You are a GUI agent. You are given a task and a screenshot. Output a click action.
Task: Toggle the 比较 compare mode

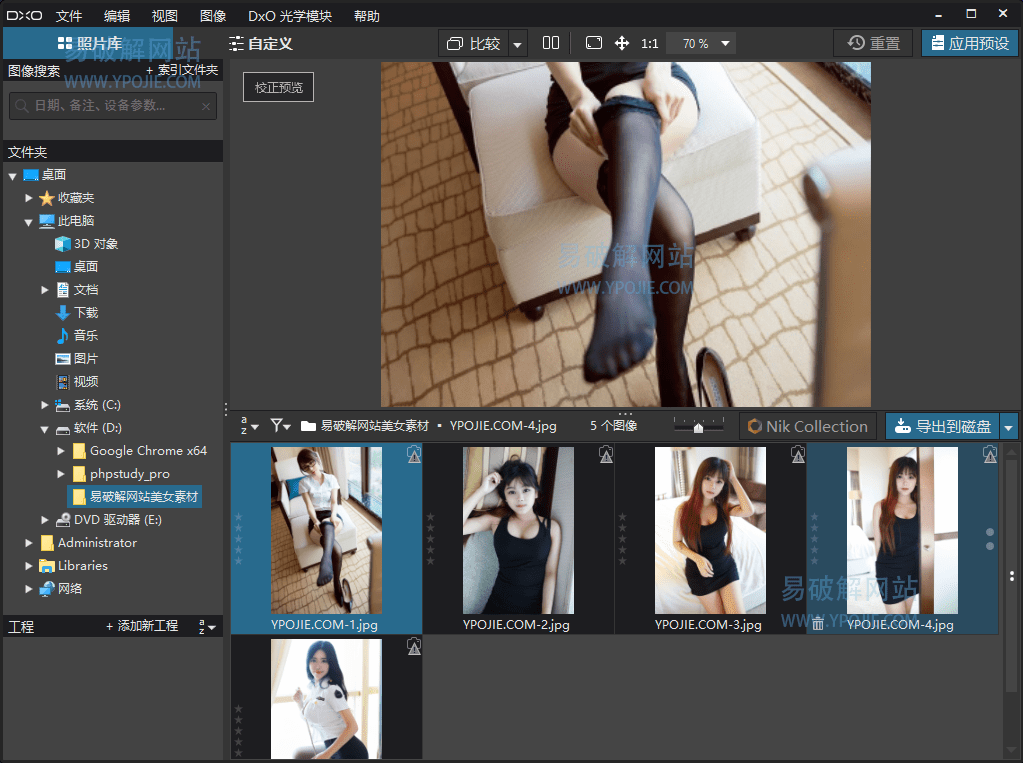479,43
